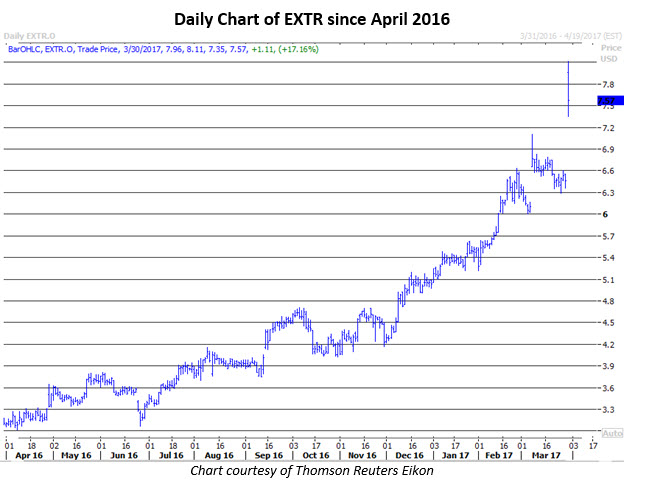Click the chart title 'Daily Chart of EXTR since April 2016'

click(312, 19)
